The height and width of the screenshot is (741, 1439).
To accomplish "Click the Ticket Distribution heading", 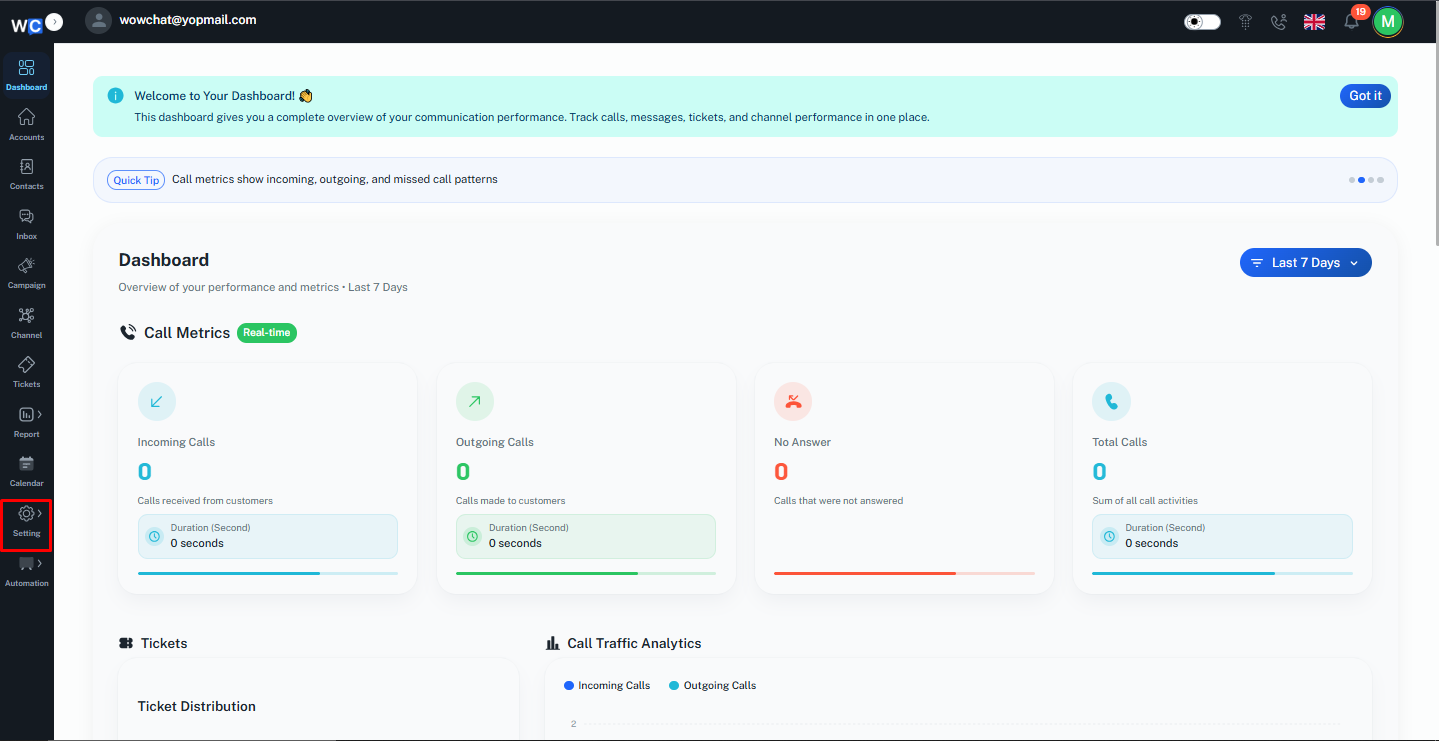I will coord(197,706).
